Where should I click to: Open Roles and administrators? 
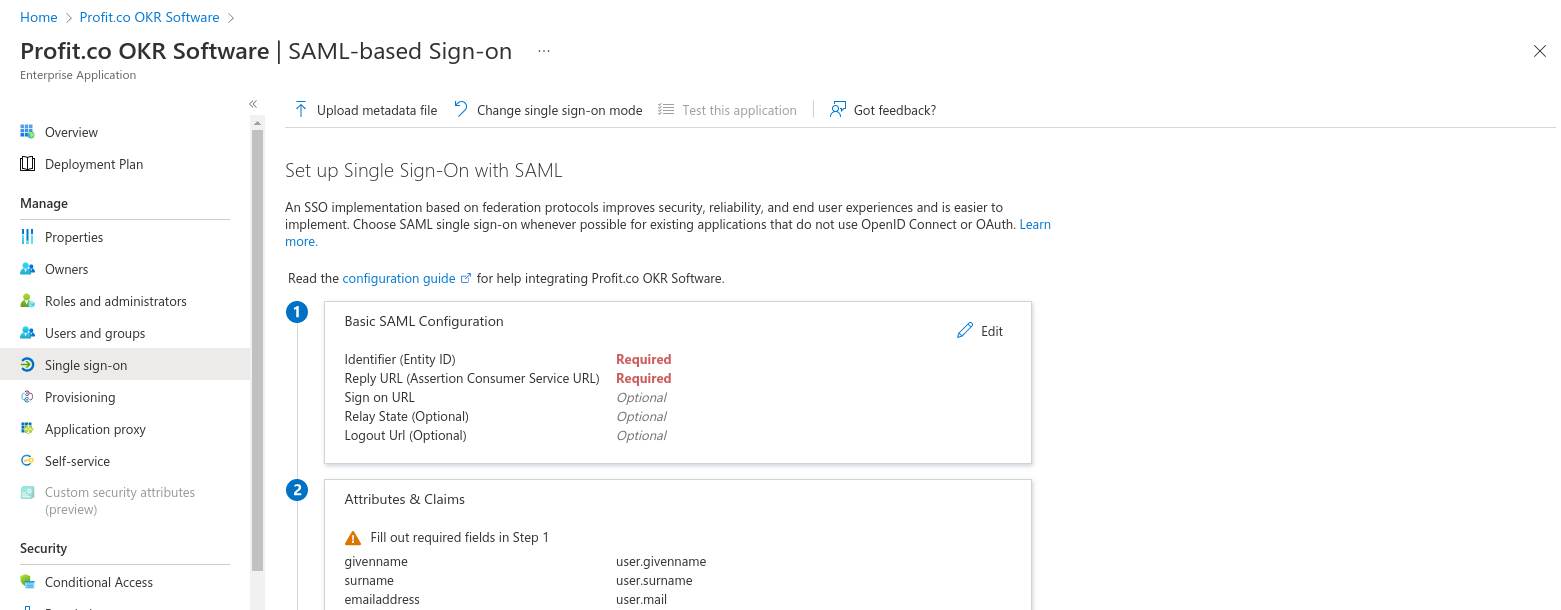click(125, 301)
